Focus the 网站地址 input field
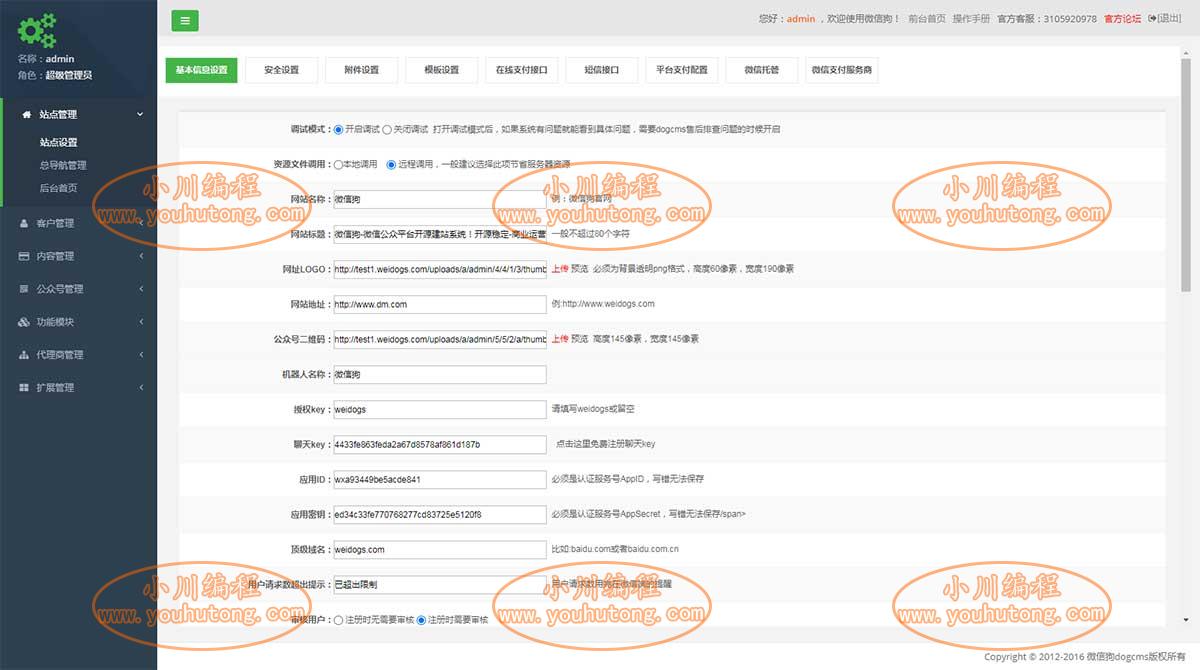Image resolution: width=1200 pixels, height=670 pixels. [x=439, y=304]
